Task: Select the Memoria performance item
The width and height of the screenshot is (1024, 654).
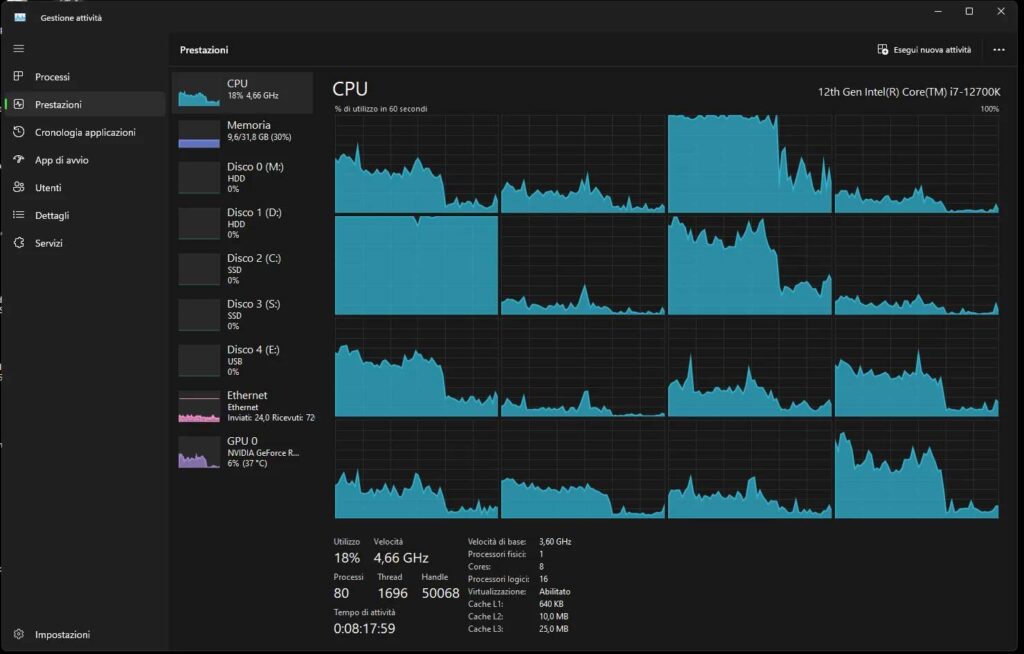Action: (242, 133)
